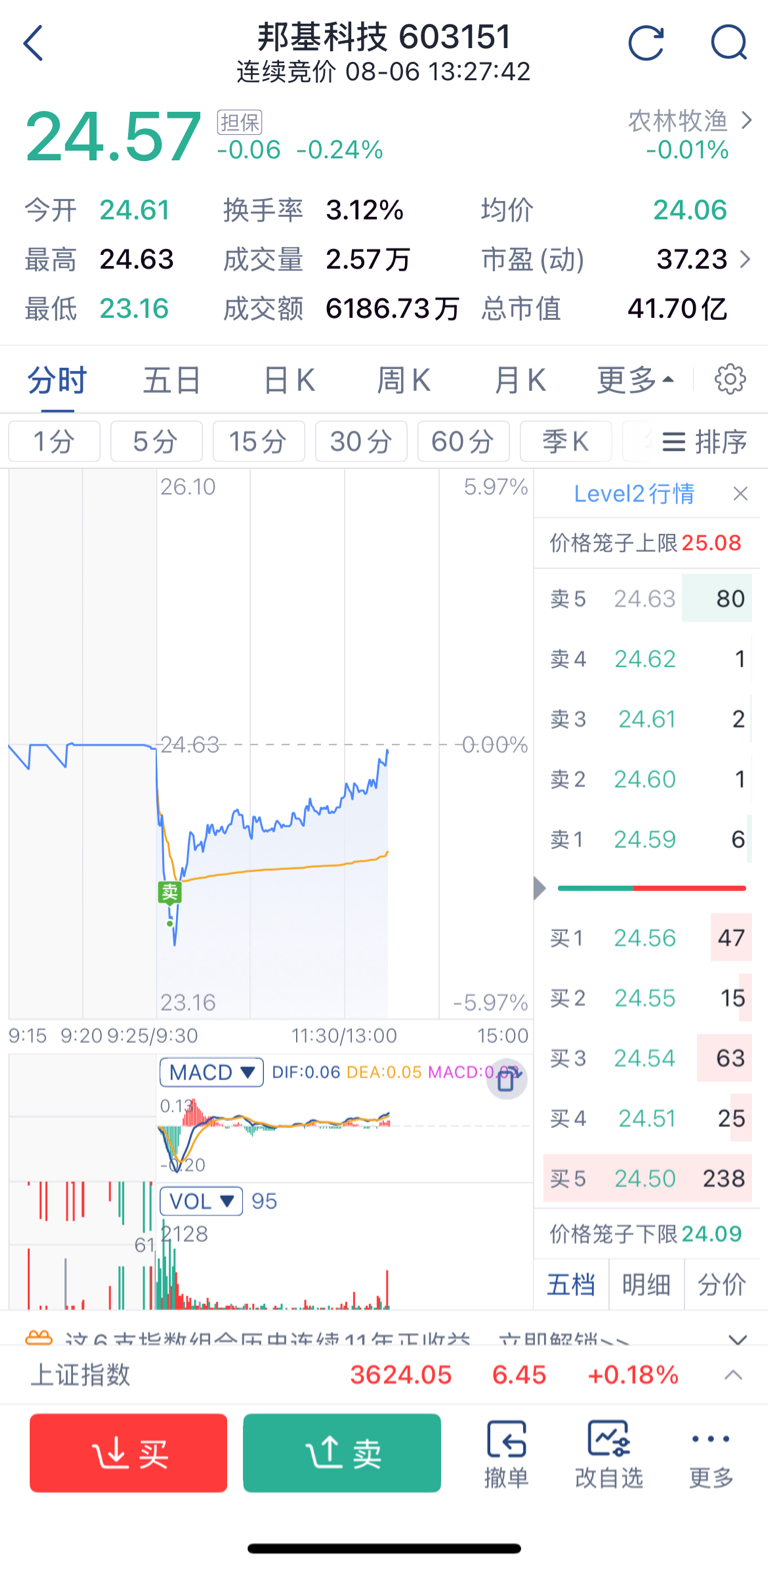Open the search magnifier icon
The width and height of the screenshot is (768, 1570).
[x=729, y=43]
